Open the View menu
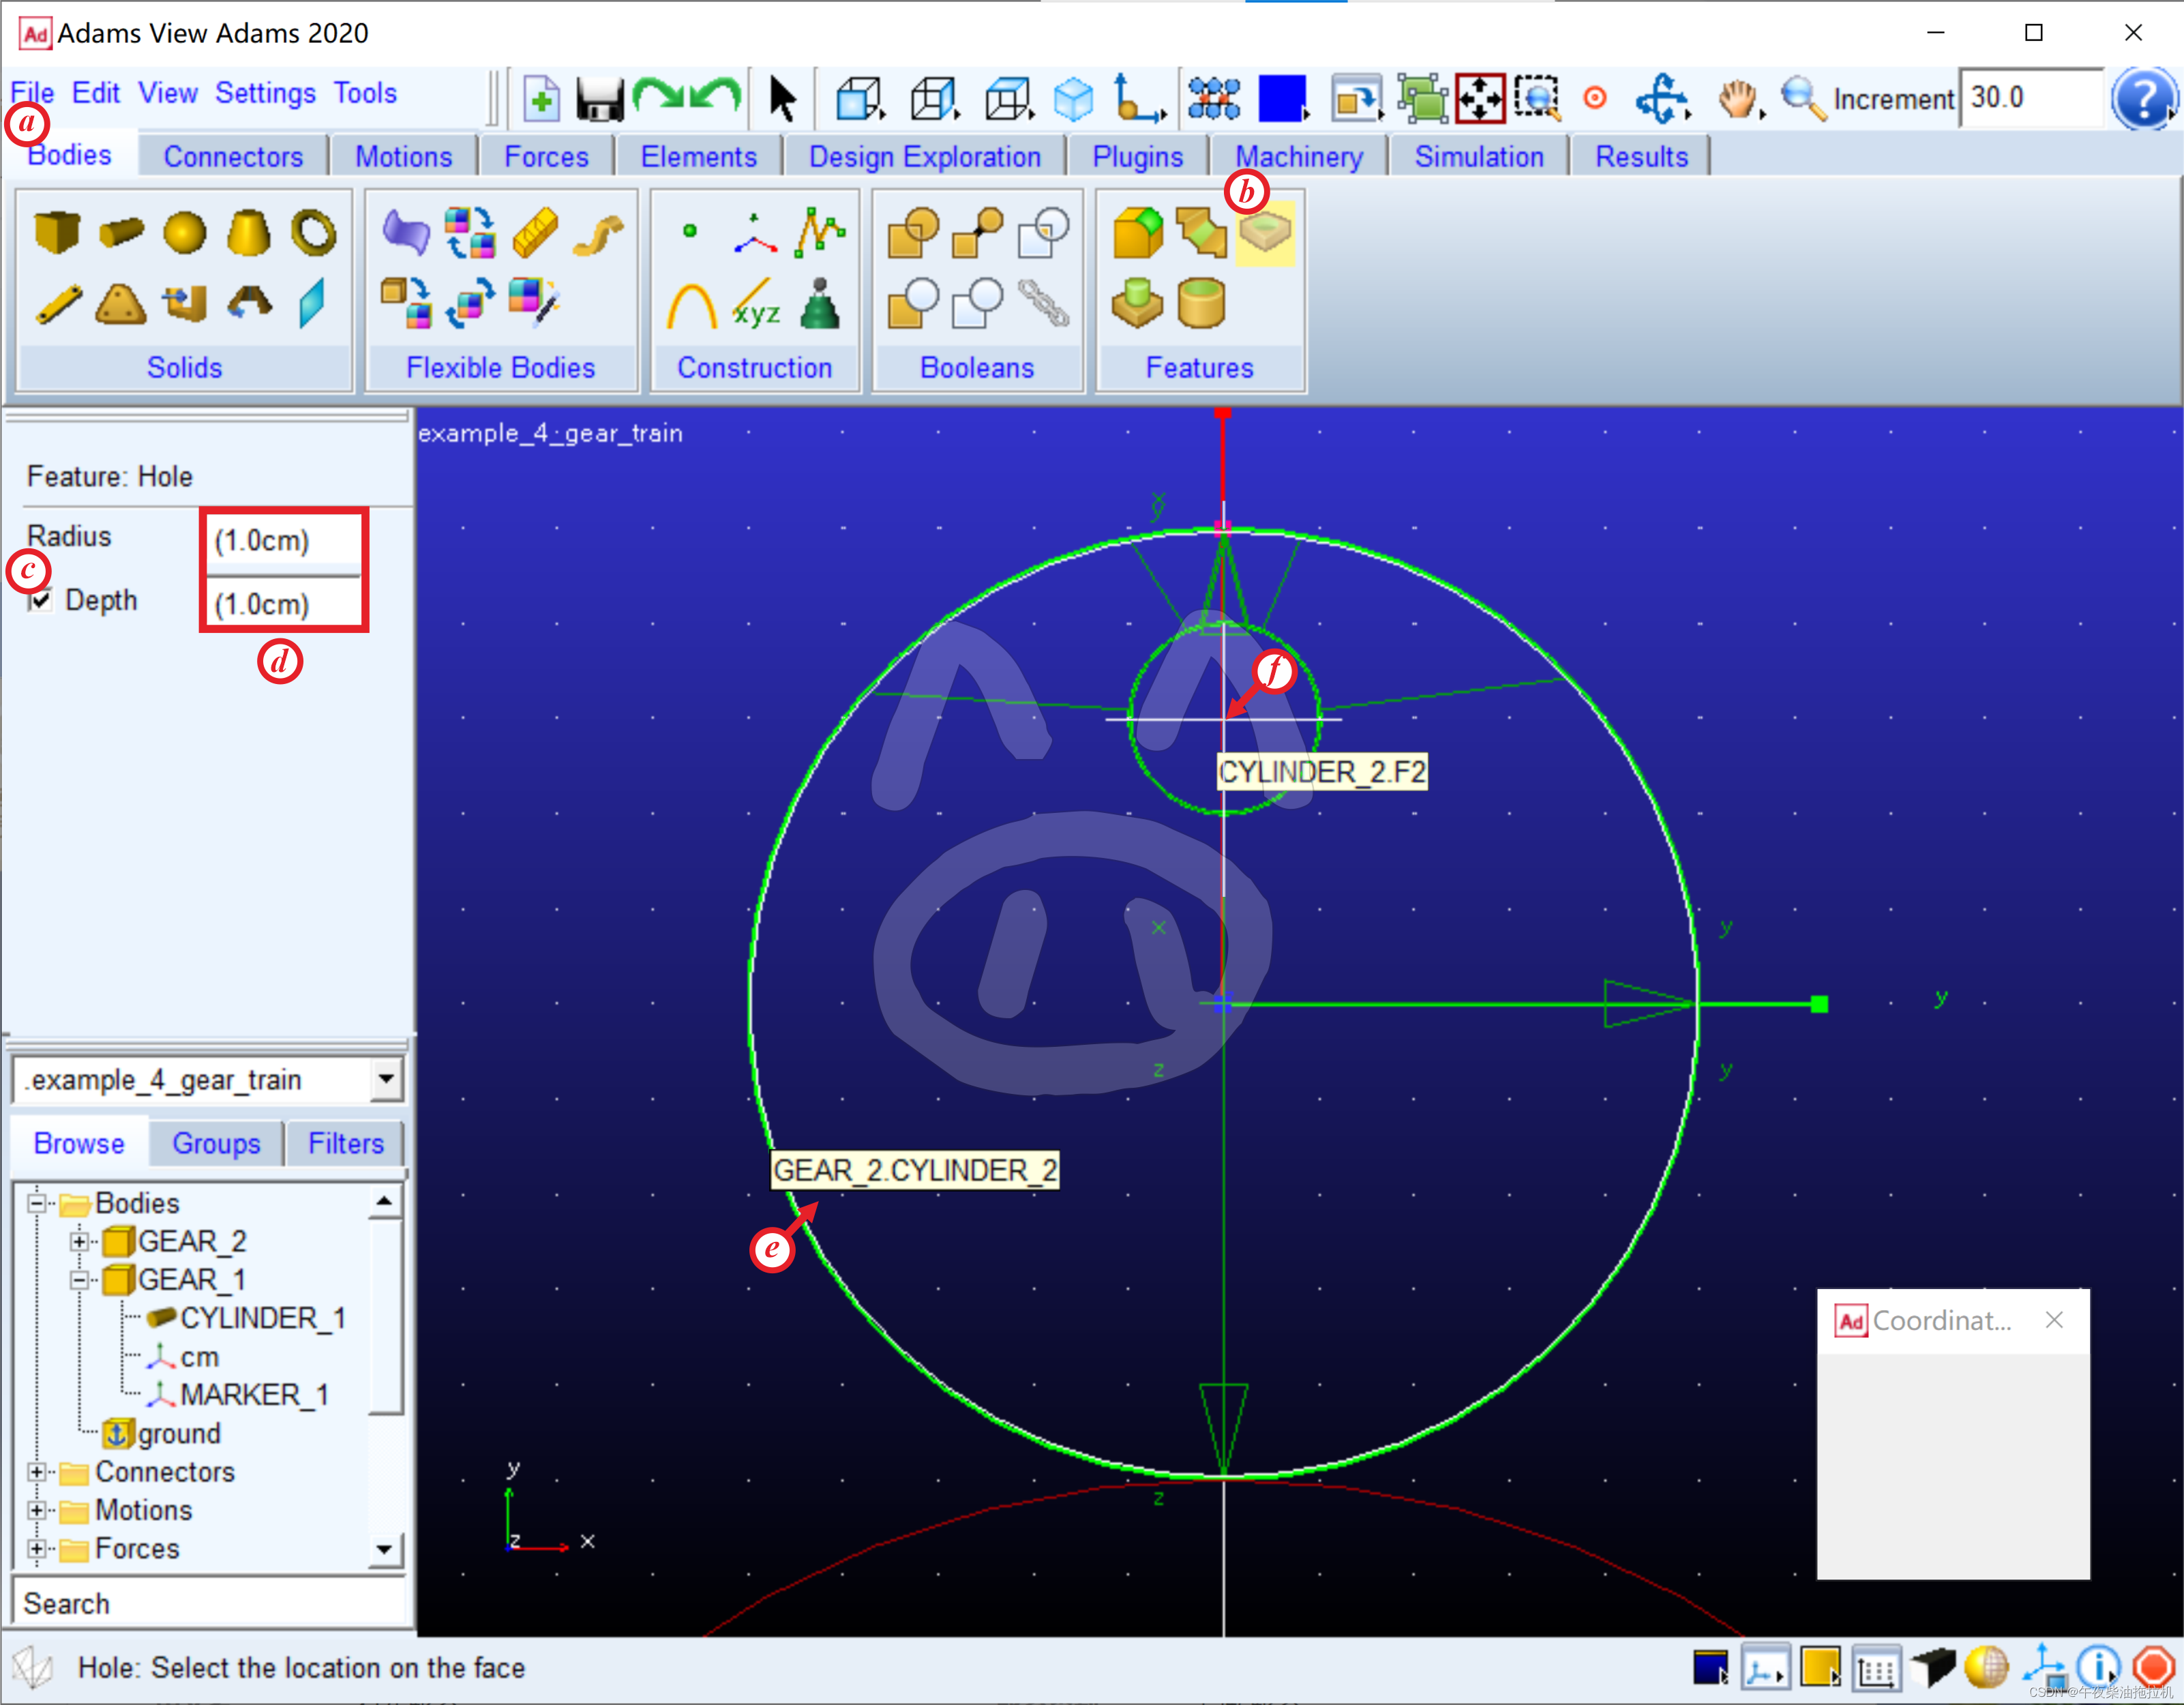 click(168, 93)
